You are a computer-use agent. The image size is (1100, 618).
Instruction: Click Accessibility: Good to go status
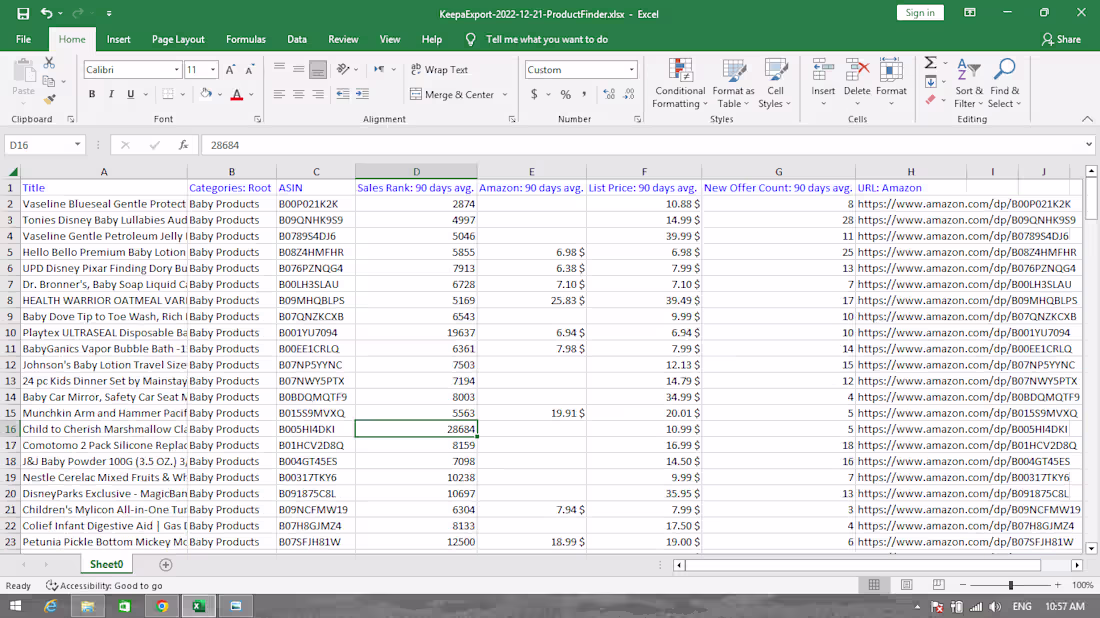pyautogui.click(x=104, y=585)
